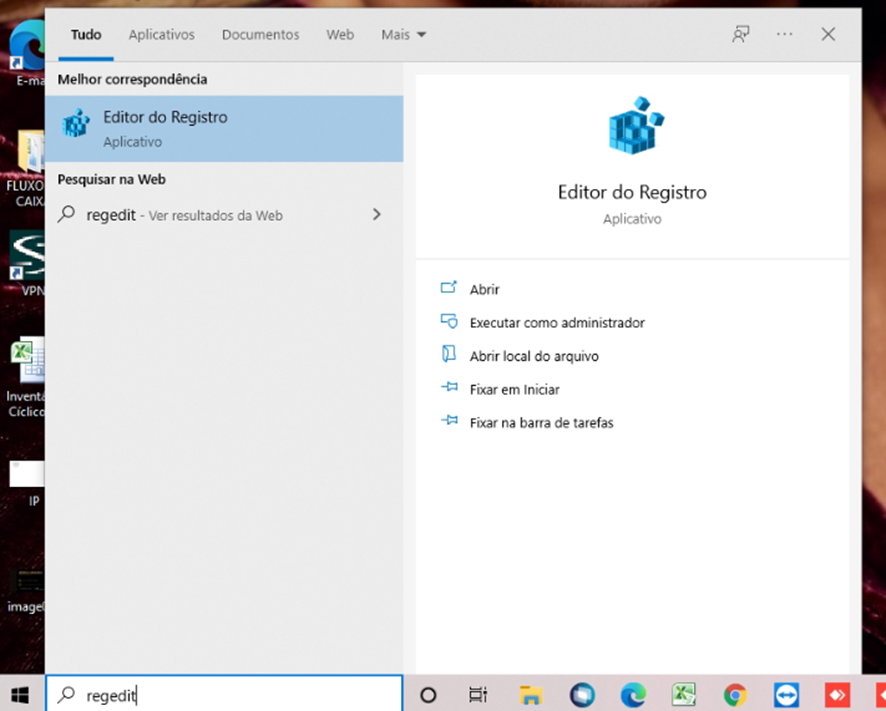Click the pin icon beside Fixar na barra de tarefas
The width and height of the screenshot is (886, 711).
click(449, 420)
